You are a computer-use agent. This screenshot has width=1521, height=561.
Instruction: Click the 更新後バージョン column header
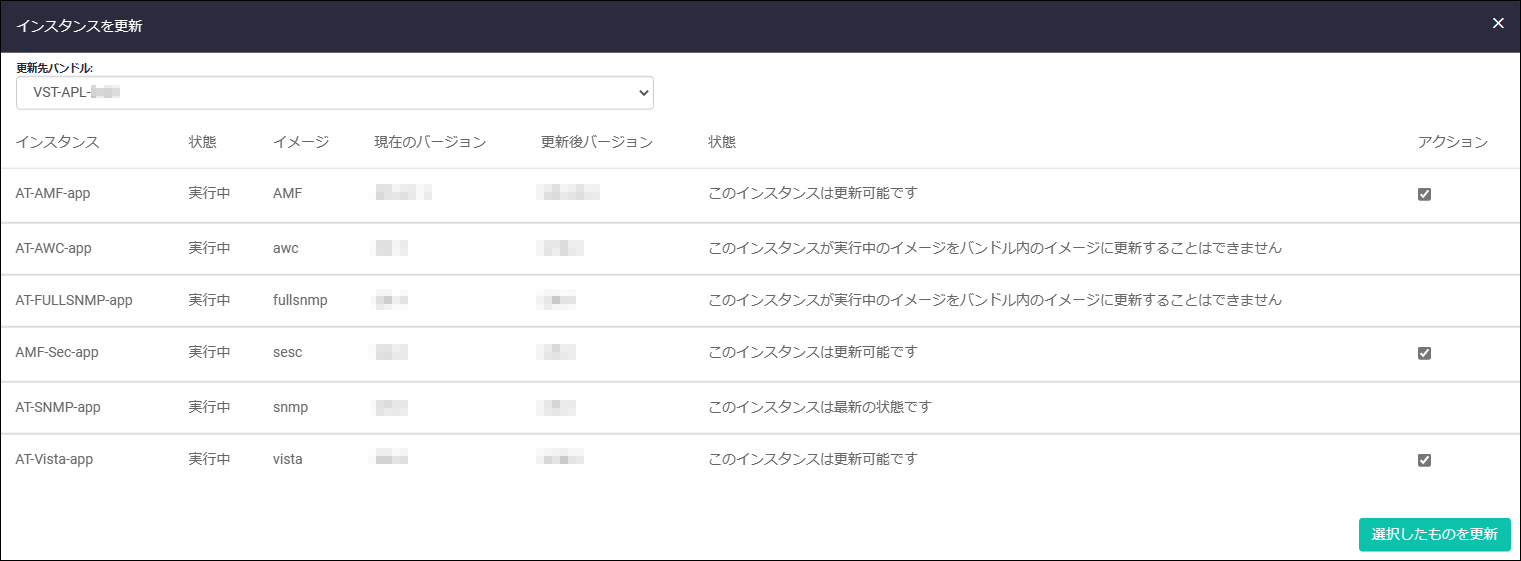(x=597, y=142)
